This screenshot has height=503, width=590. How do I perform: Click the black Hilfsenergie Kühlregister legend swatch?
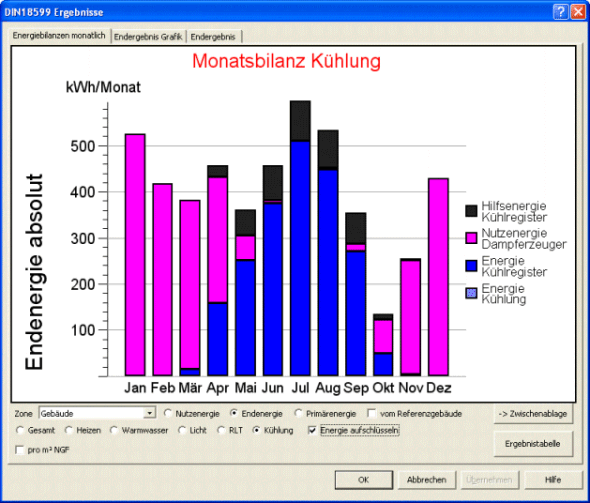click(471, 211)
